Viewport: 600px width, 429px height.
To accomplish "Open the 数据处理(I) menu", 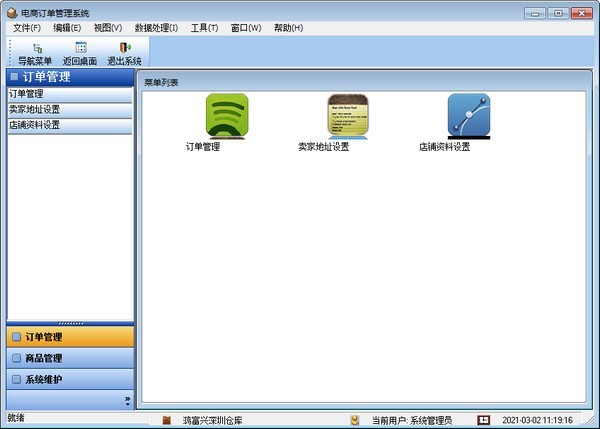I will [156, 27].
